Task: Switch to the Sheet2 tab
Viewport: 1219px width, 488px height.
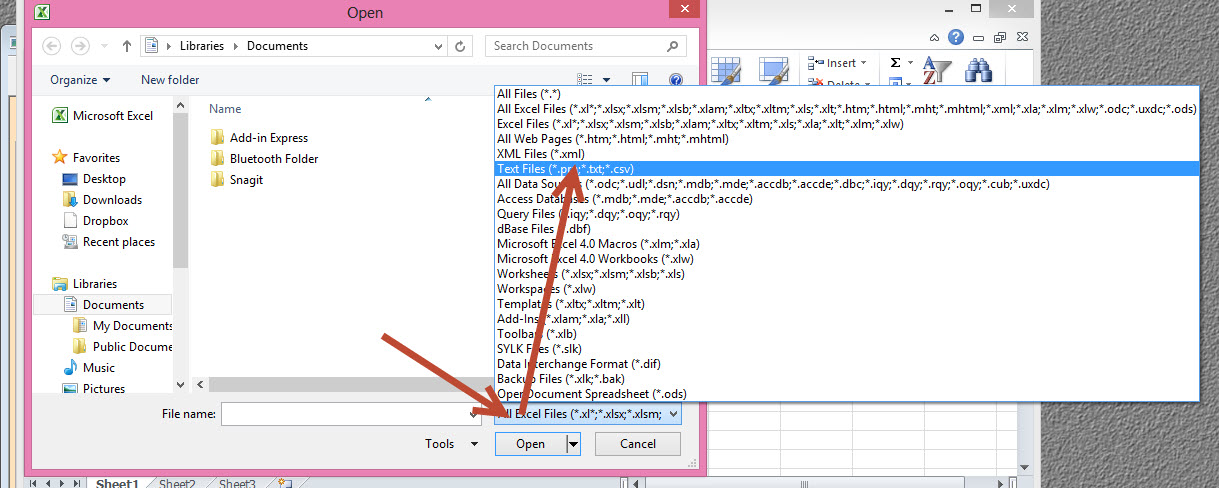Action: tap(176, 484)
